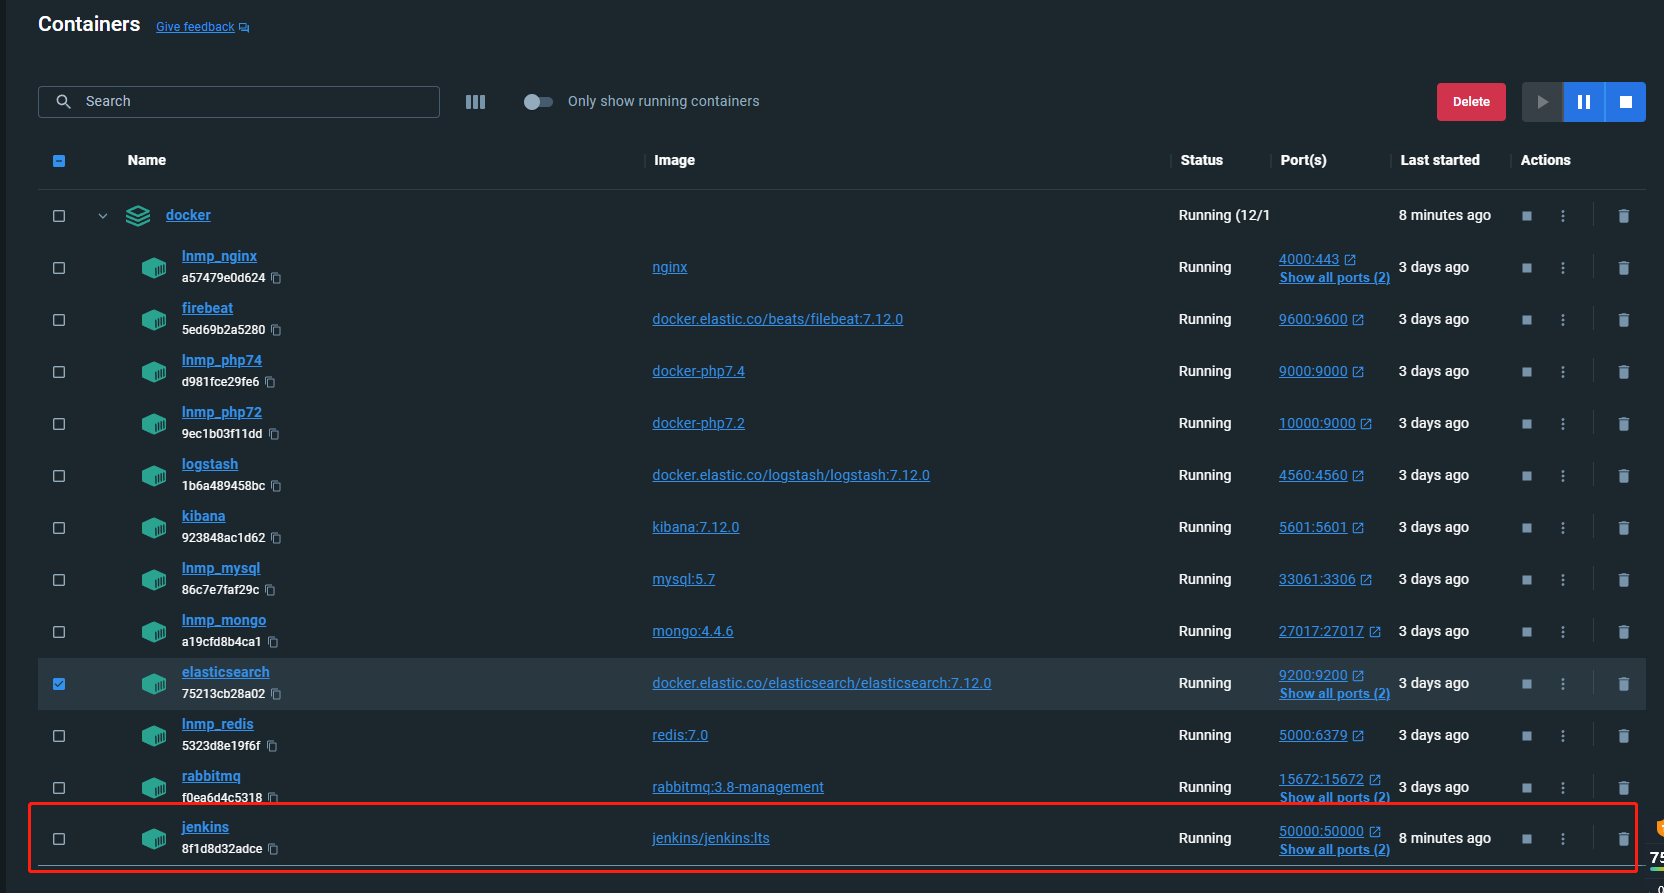Open column visibility settings icon
Screen dimensions: 1664x893
click(476, 102)
